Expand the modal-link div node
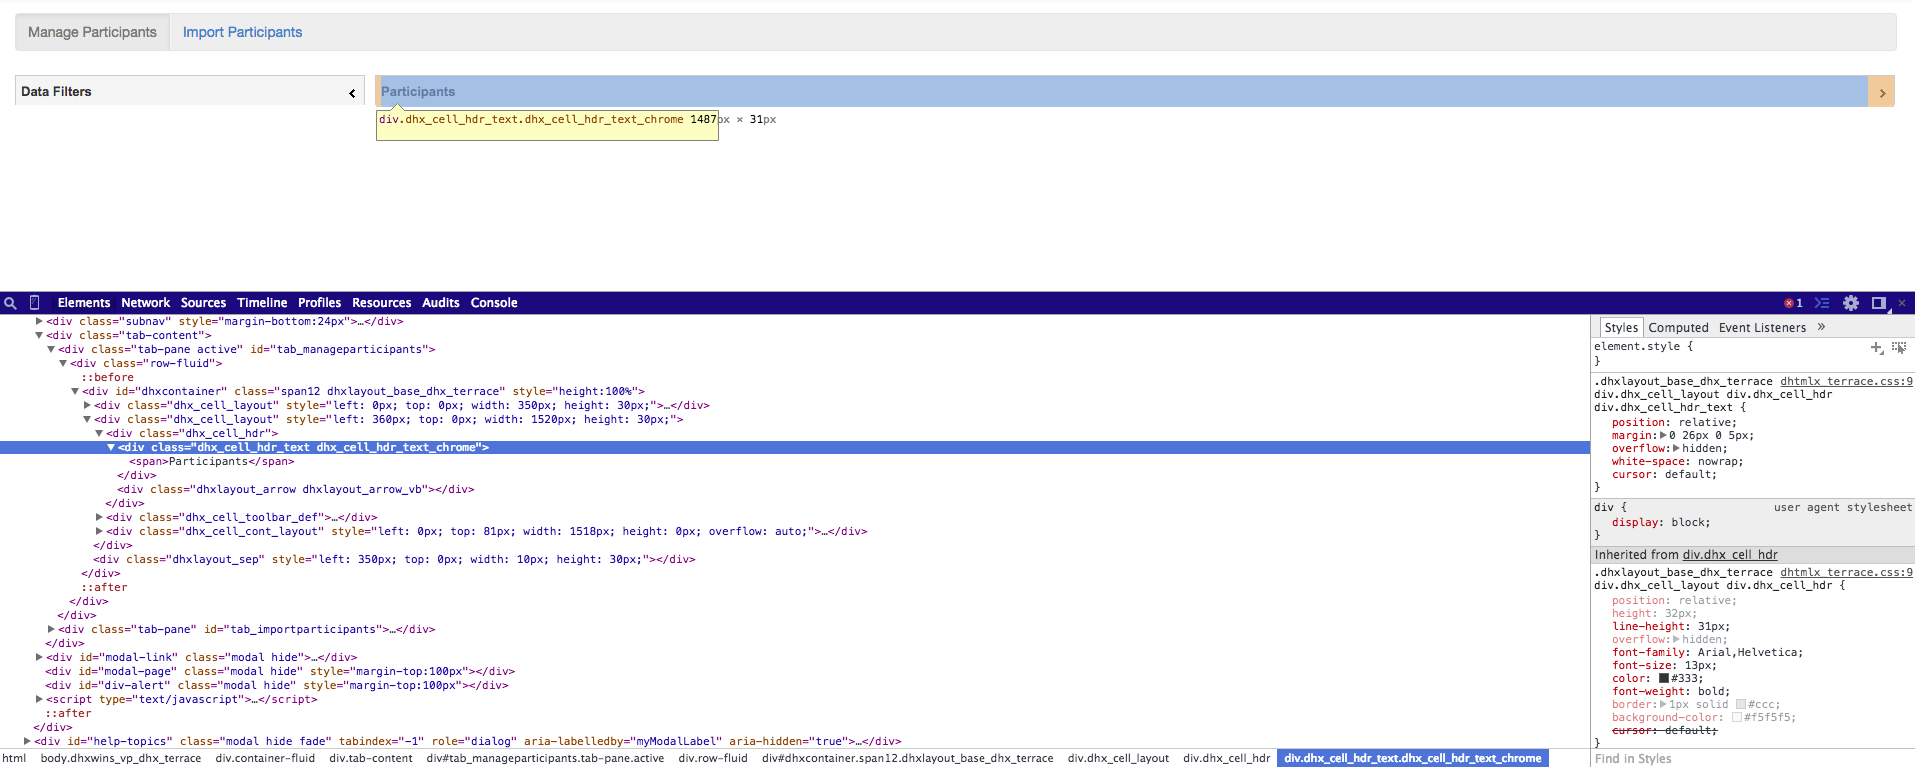This screenshot has width=1915, height=767. coord(39,657)
